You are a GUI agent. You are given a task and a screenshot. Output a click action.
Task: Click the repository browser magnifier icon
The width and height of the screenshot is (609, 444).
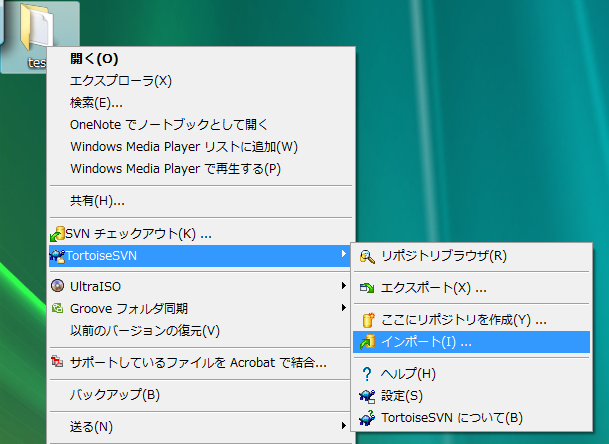367,256
